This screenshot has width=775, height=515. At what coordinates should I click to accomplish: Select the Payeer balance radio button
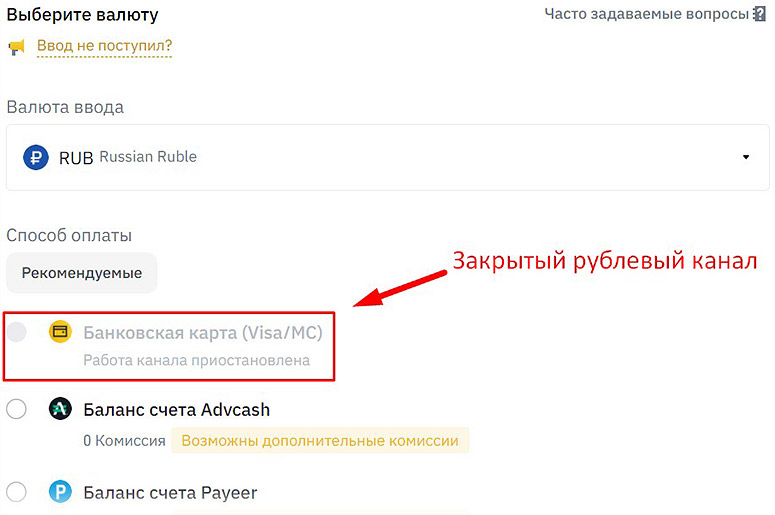pos(17,492)
